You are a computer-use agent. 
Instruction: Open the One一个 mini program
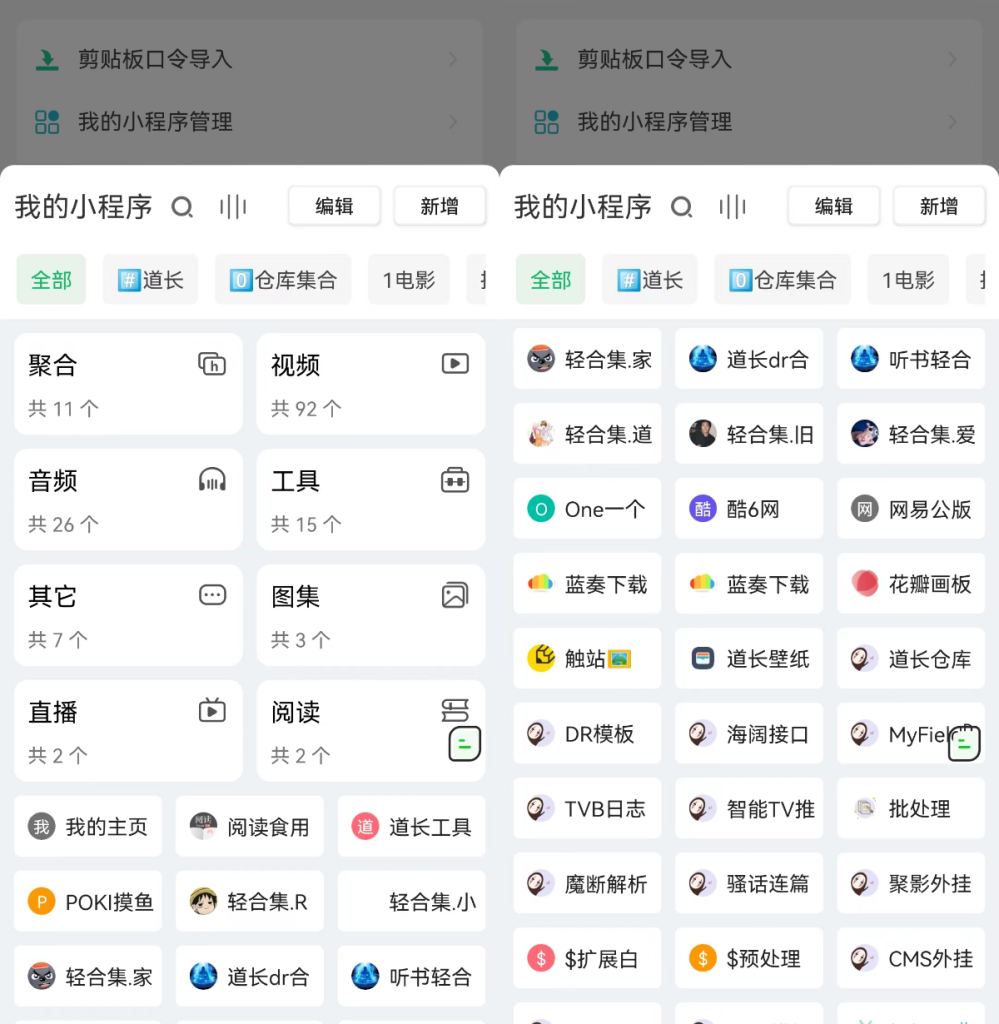[x=587, y=509]
